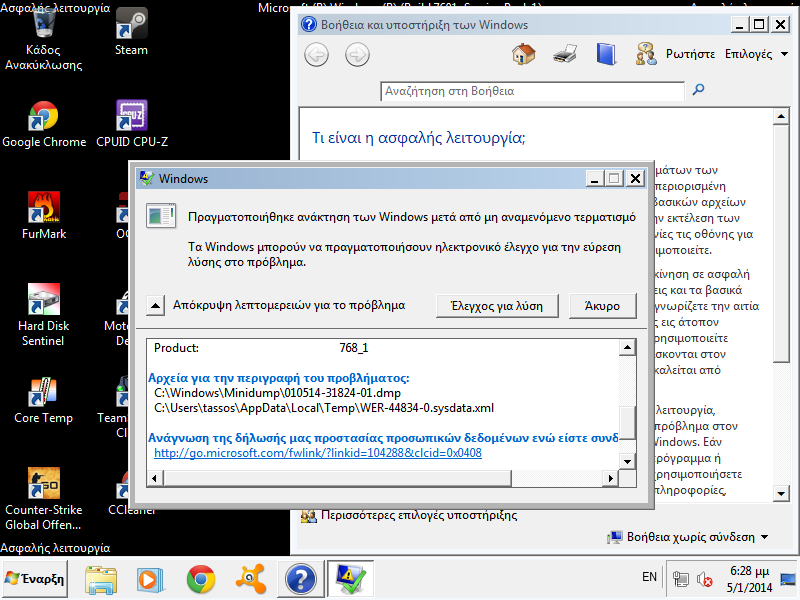Go to Help and Support home page
800x600 pixels.
[x=524, y=54]
